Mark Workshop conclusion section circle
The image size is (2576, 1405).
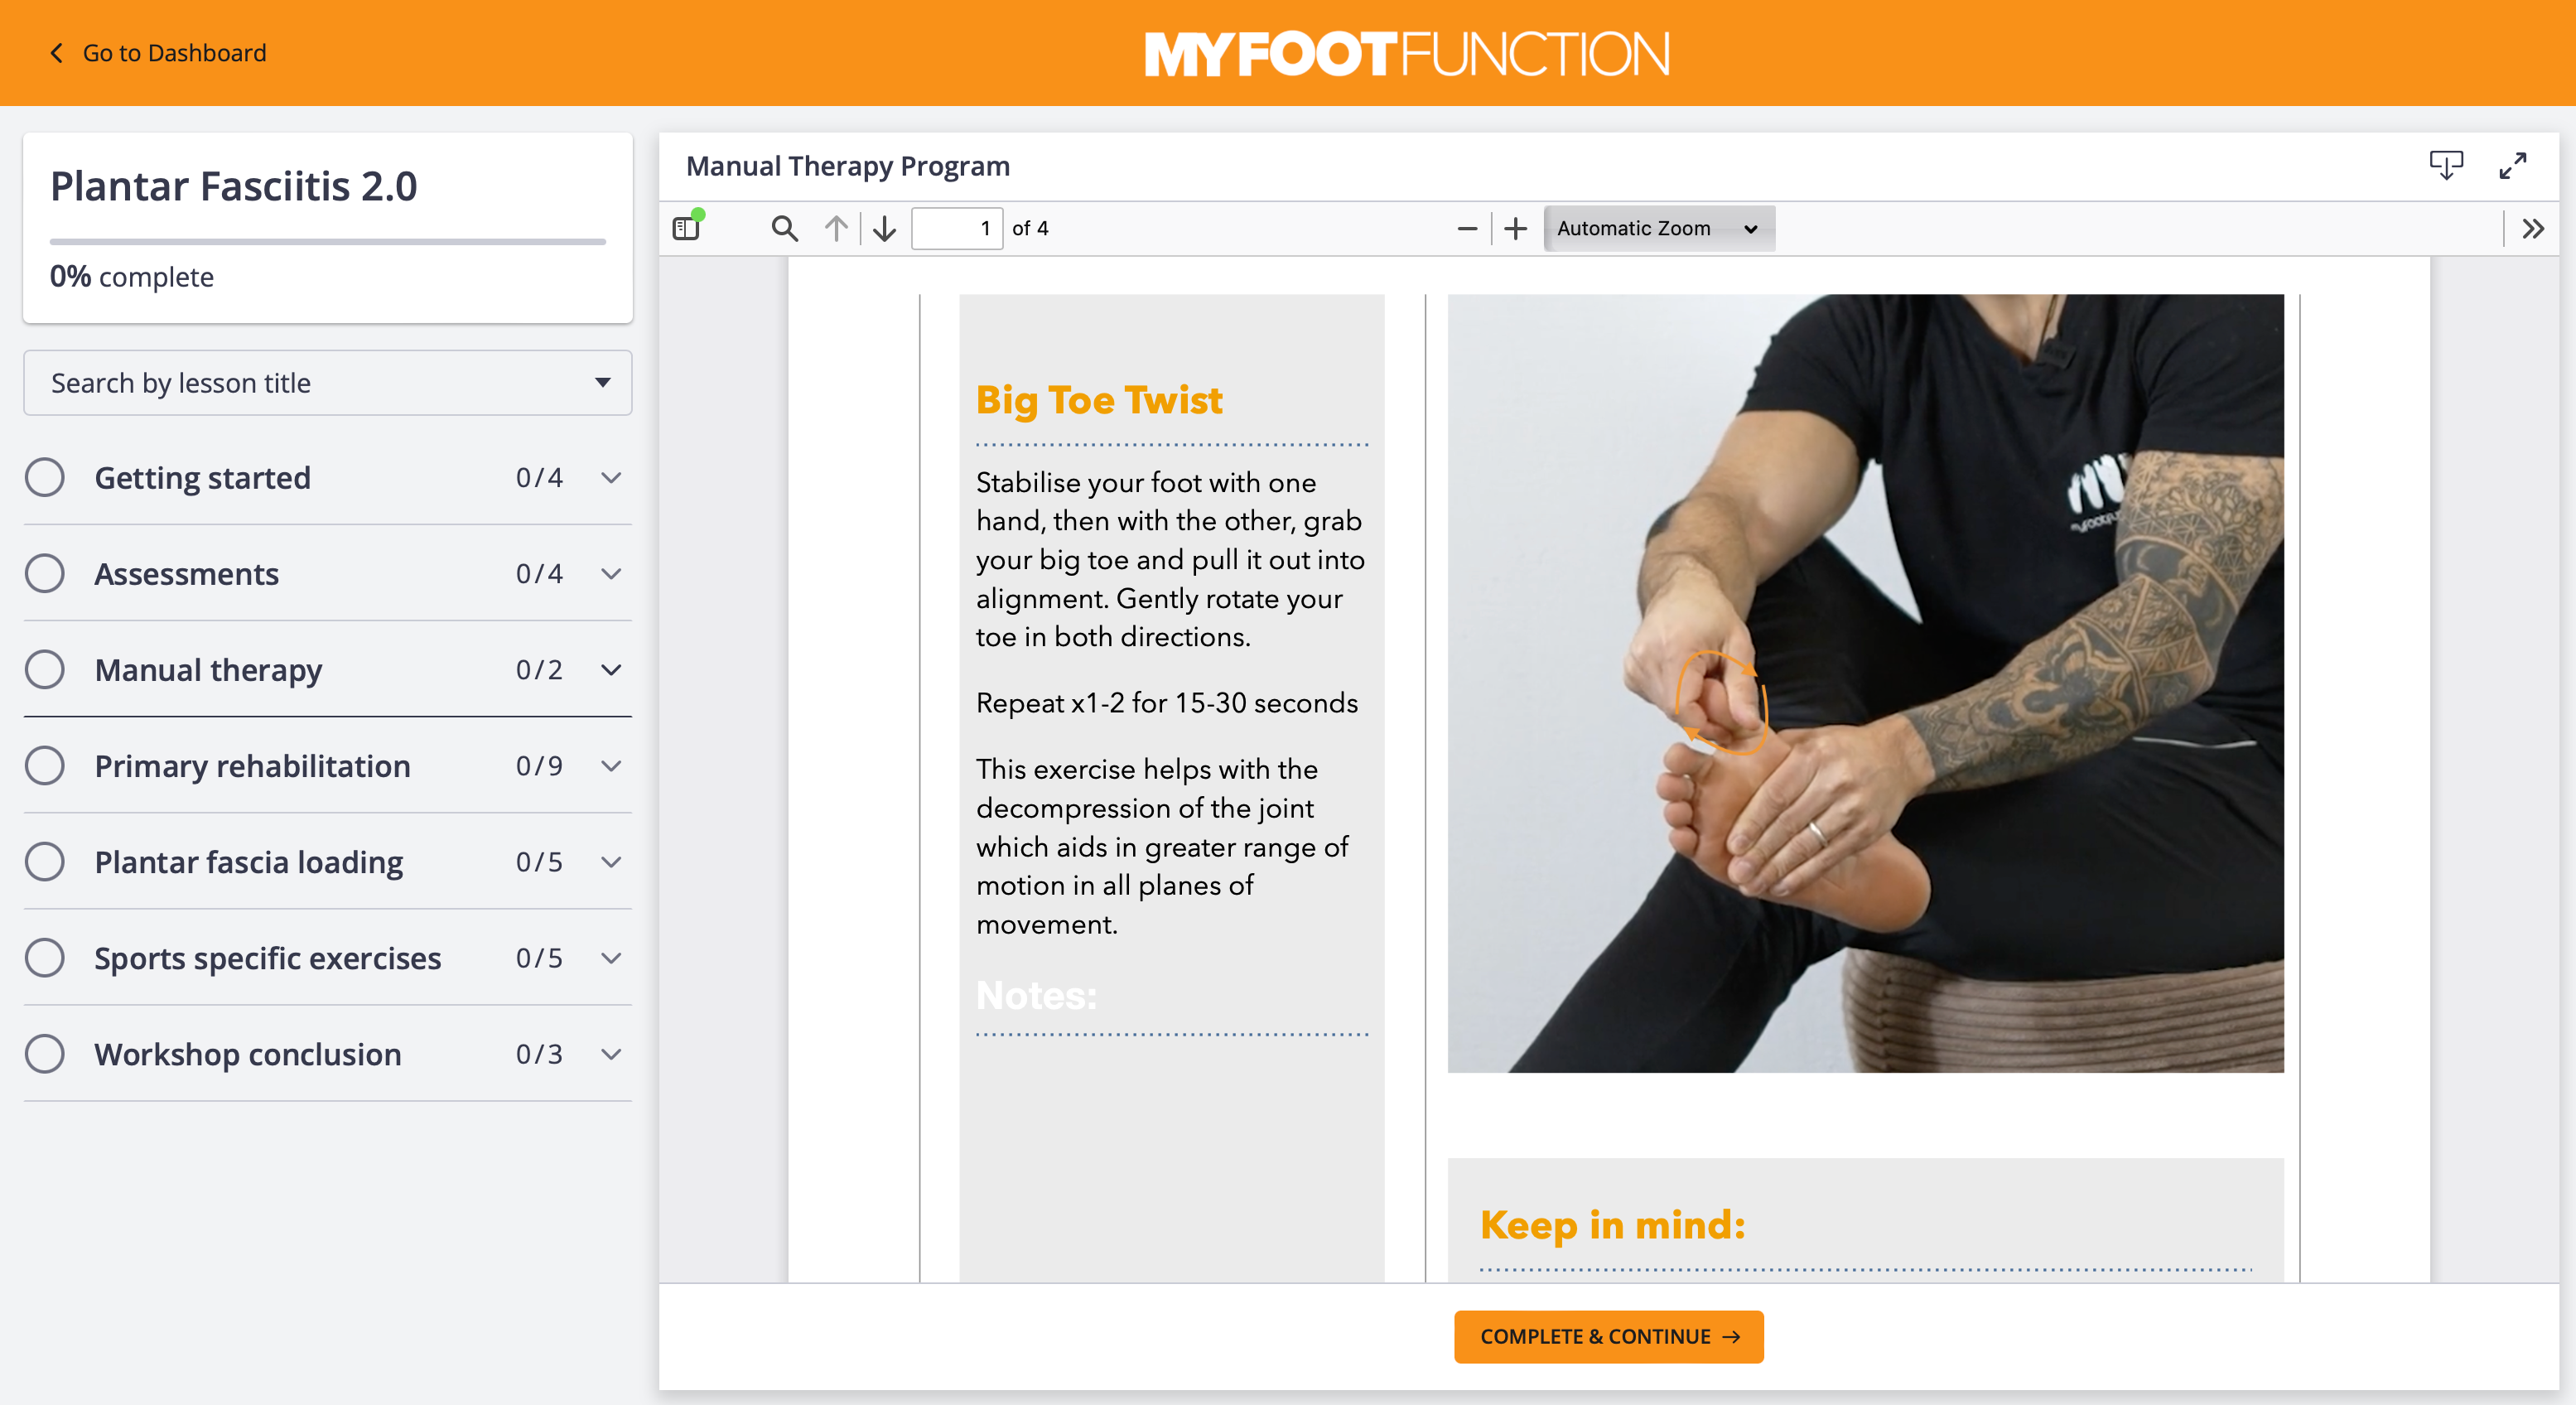click(x=45, y=1054)
